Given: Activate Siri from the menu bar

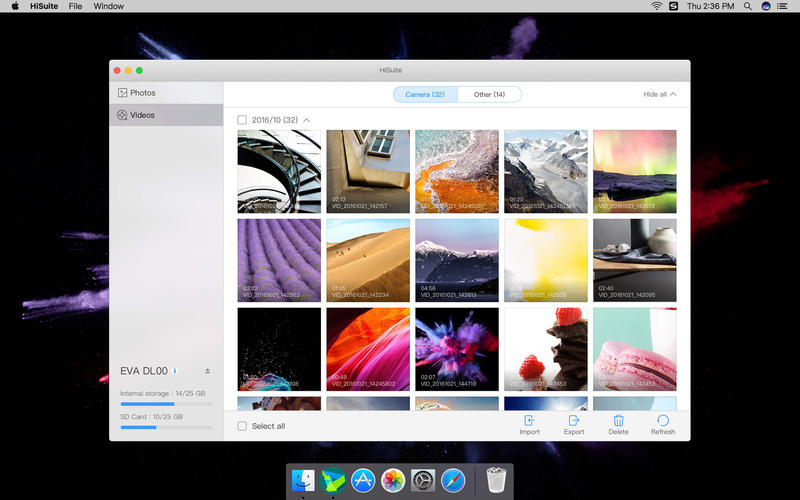Looking at the screenshot, I should [766, 6].
